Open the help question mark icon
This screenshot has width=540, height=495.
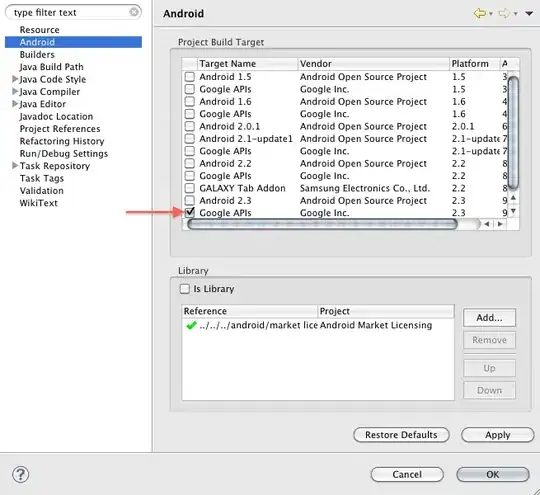click(21, 474)
